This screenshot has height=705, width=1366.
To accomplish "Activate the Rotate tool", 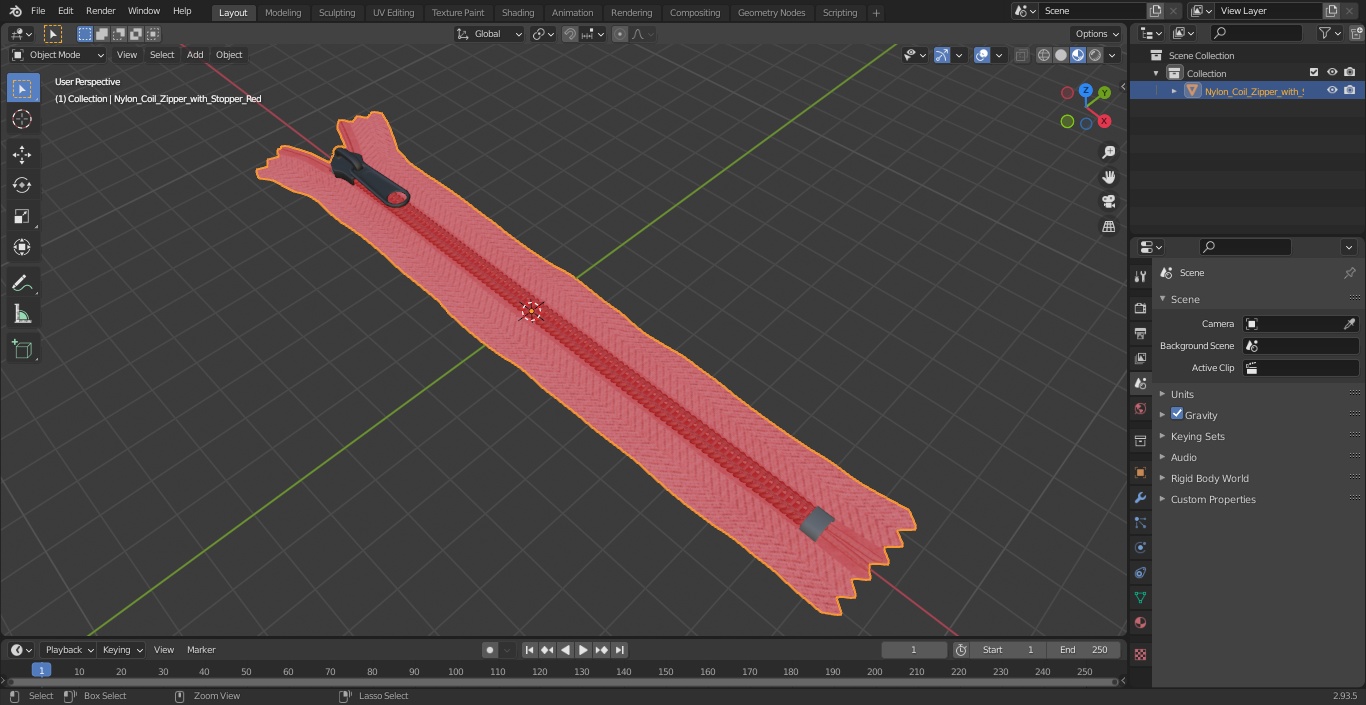I will pos(22,185).
